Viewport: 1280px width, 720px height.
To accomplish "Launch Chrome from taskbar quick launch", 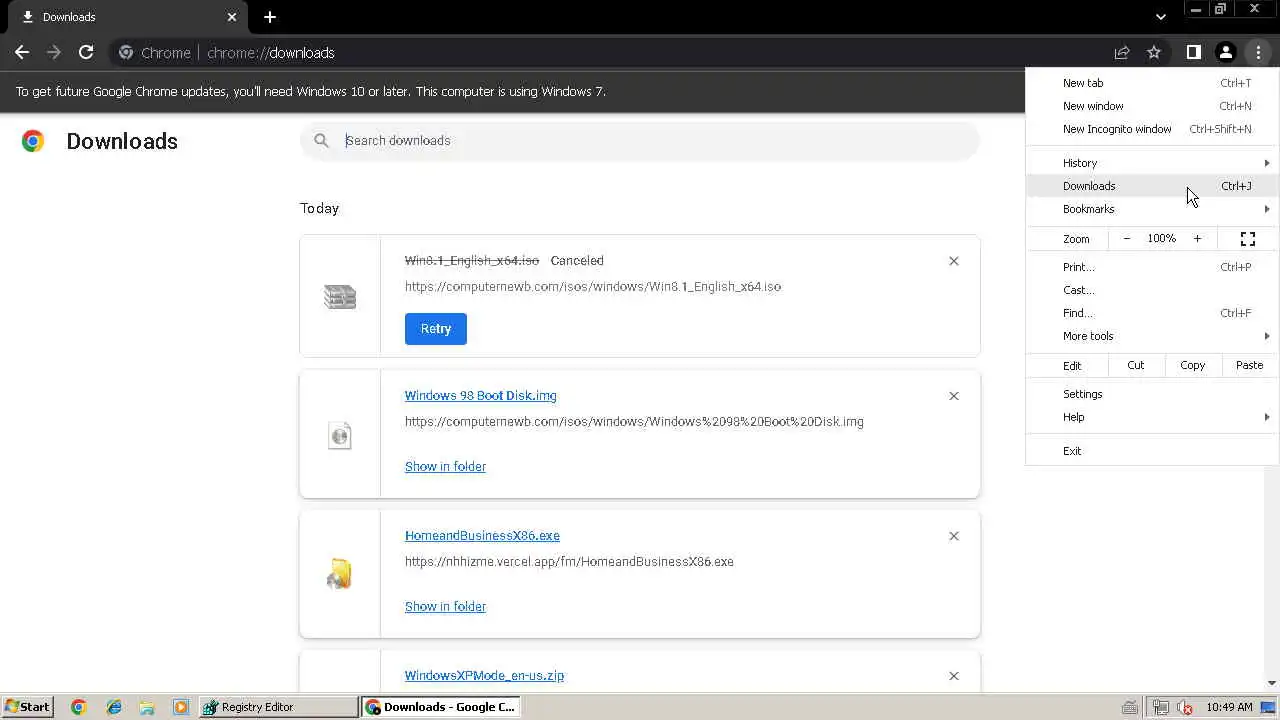I will tap(79, 707).
